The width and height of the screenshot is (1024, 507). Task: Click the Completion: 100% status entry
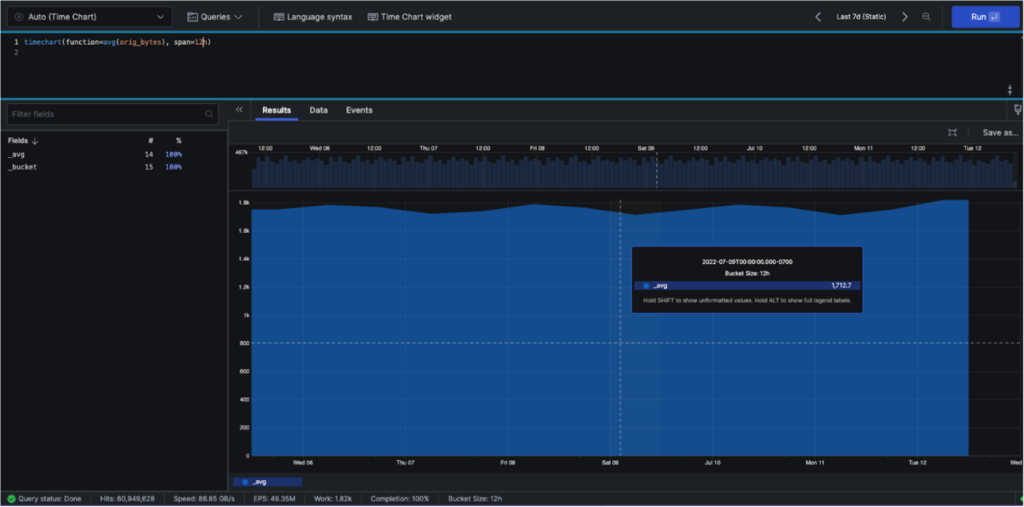tap(400, 499)
